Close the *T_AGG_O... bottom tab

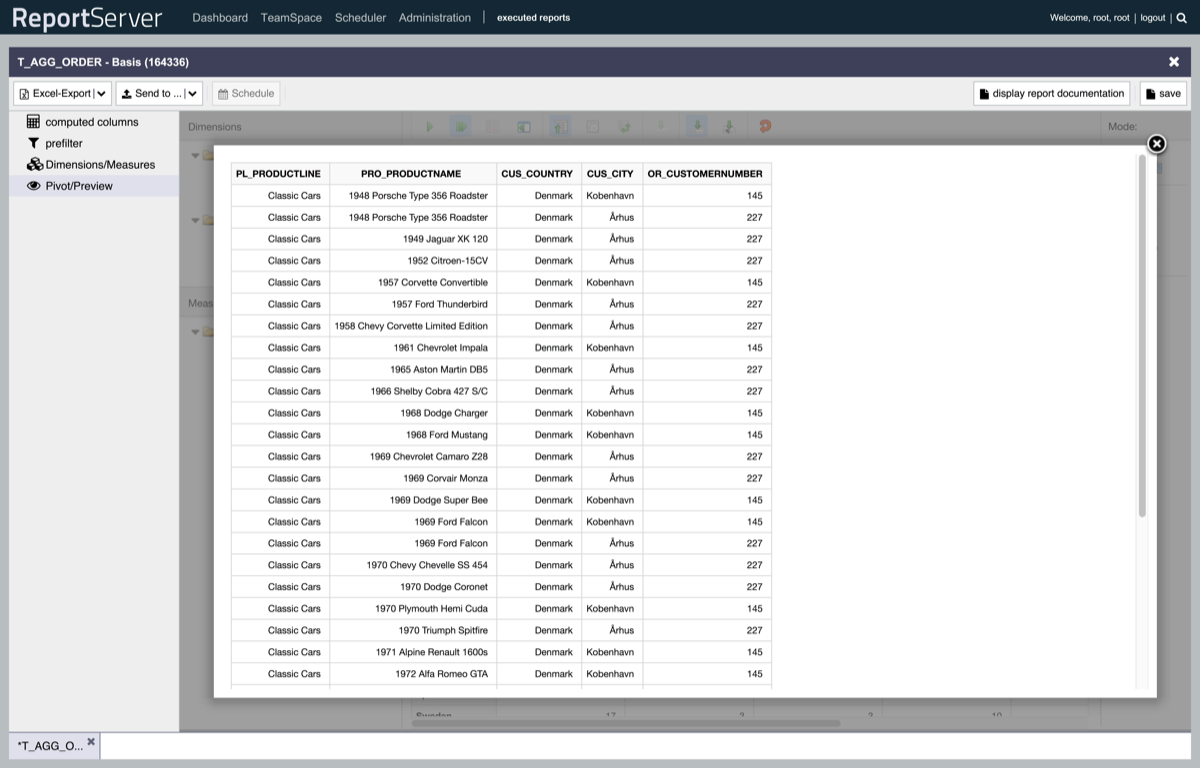click(91, 741)
